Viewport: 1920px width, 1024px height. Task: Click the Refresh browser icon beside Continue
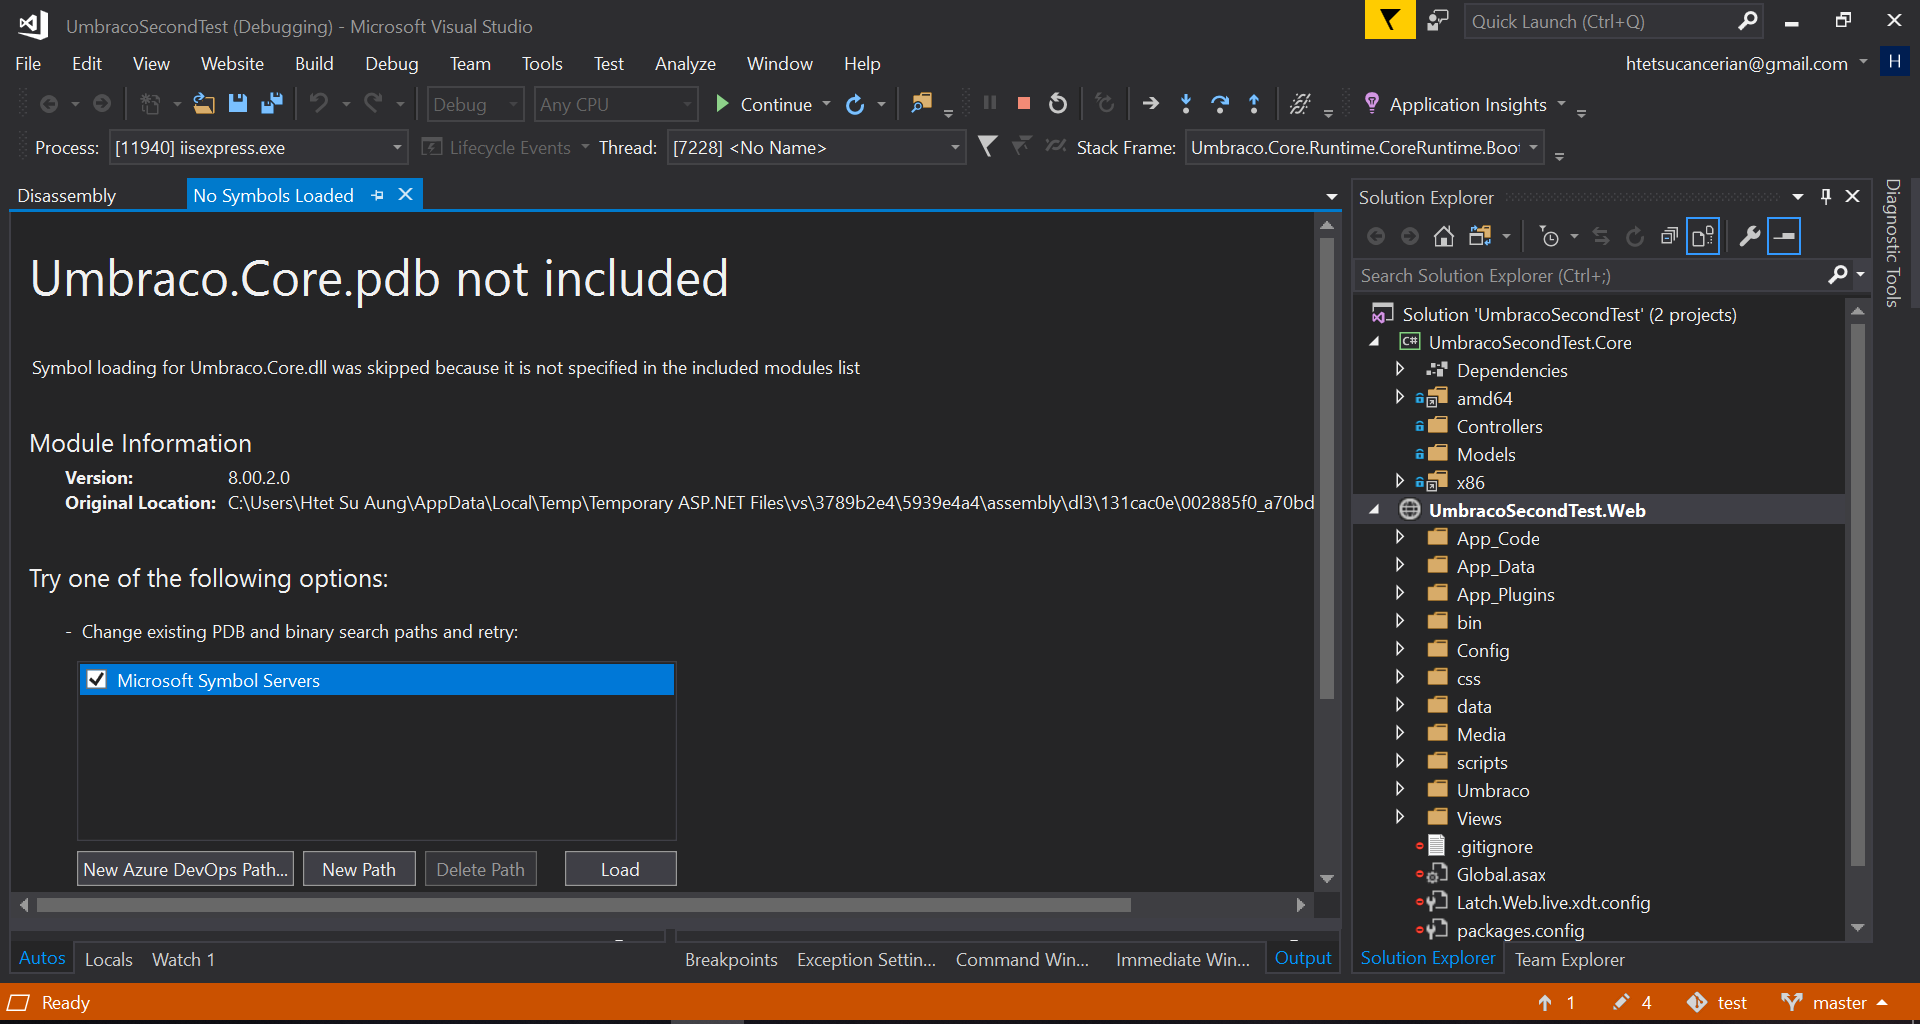click(855, 104)
